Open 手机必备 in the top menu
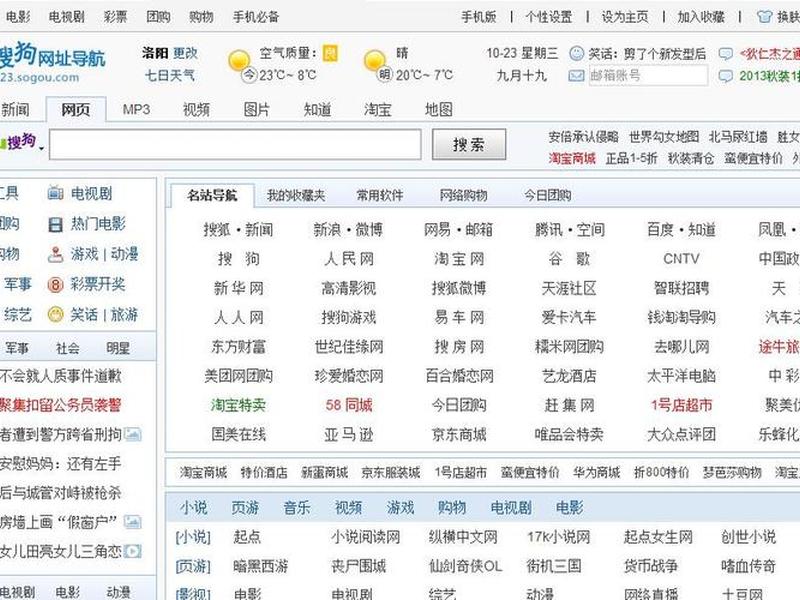800x600 pixels. coord(256,17)
